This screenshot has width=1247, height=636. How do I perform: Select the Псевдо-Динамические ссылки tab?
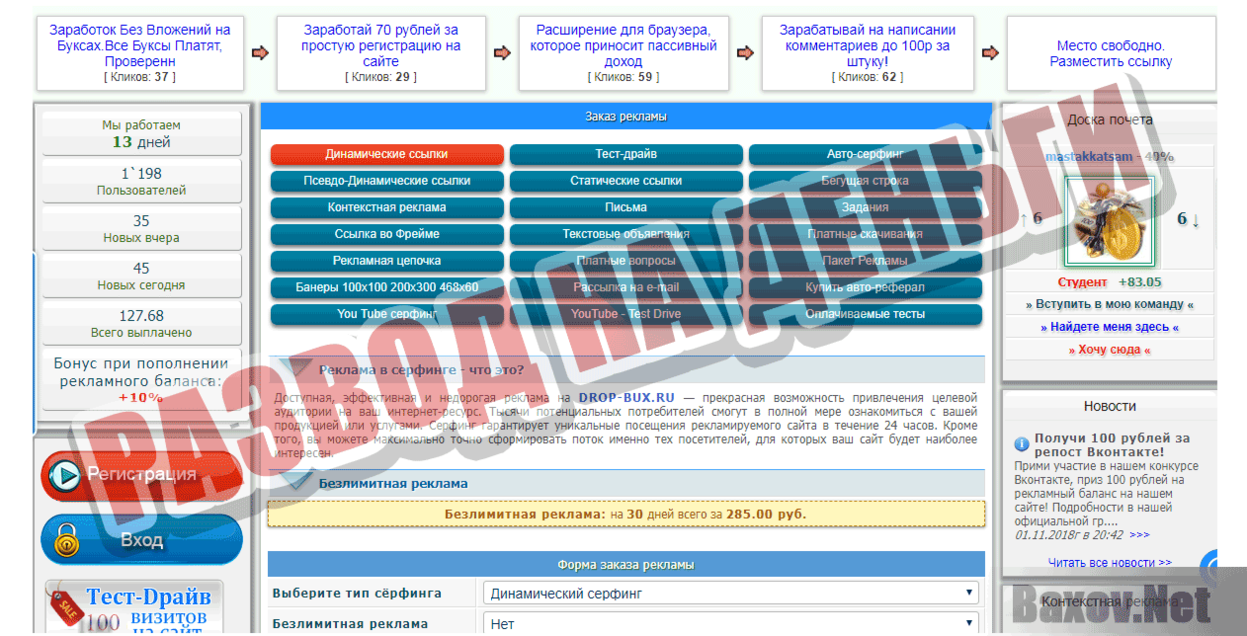coord(387,181)
